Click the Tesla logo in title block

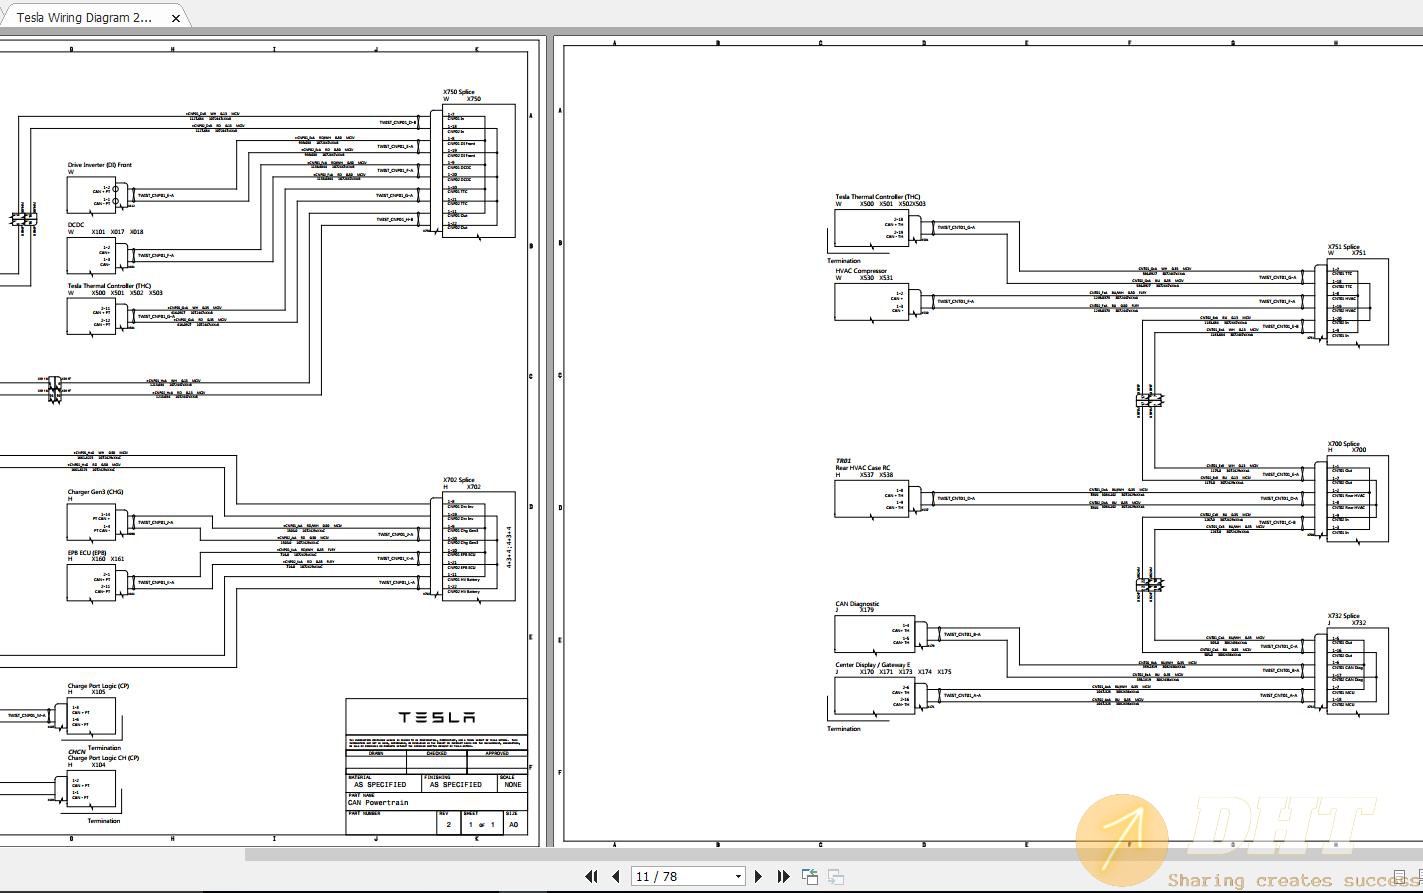click(x=437, y=717)
